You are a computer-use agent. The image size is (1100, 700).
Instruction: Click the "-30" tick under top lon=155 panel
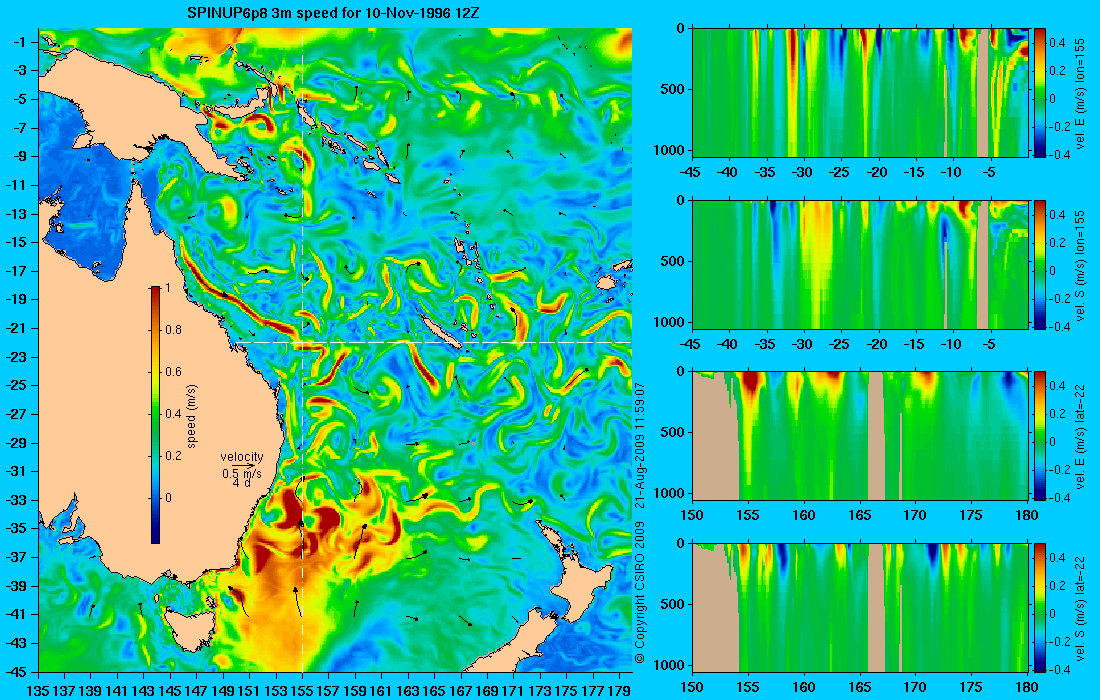pos(803,173)
